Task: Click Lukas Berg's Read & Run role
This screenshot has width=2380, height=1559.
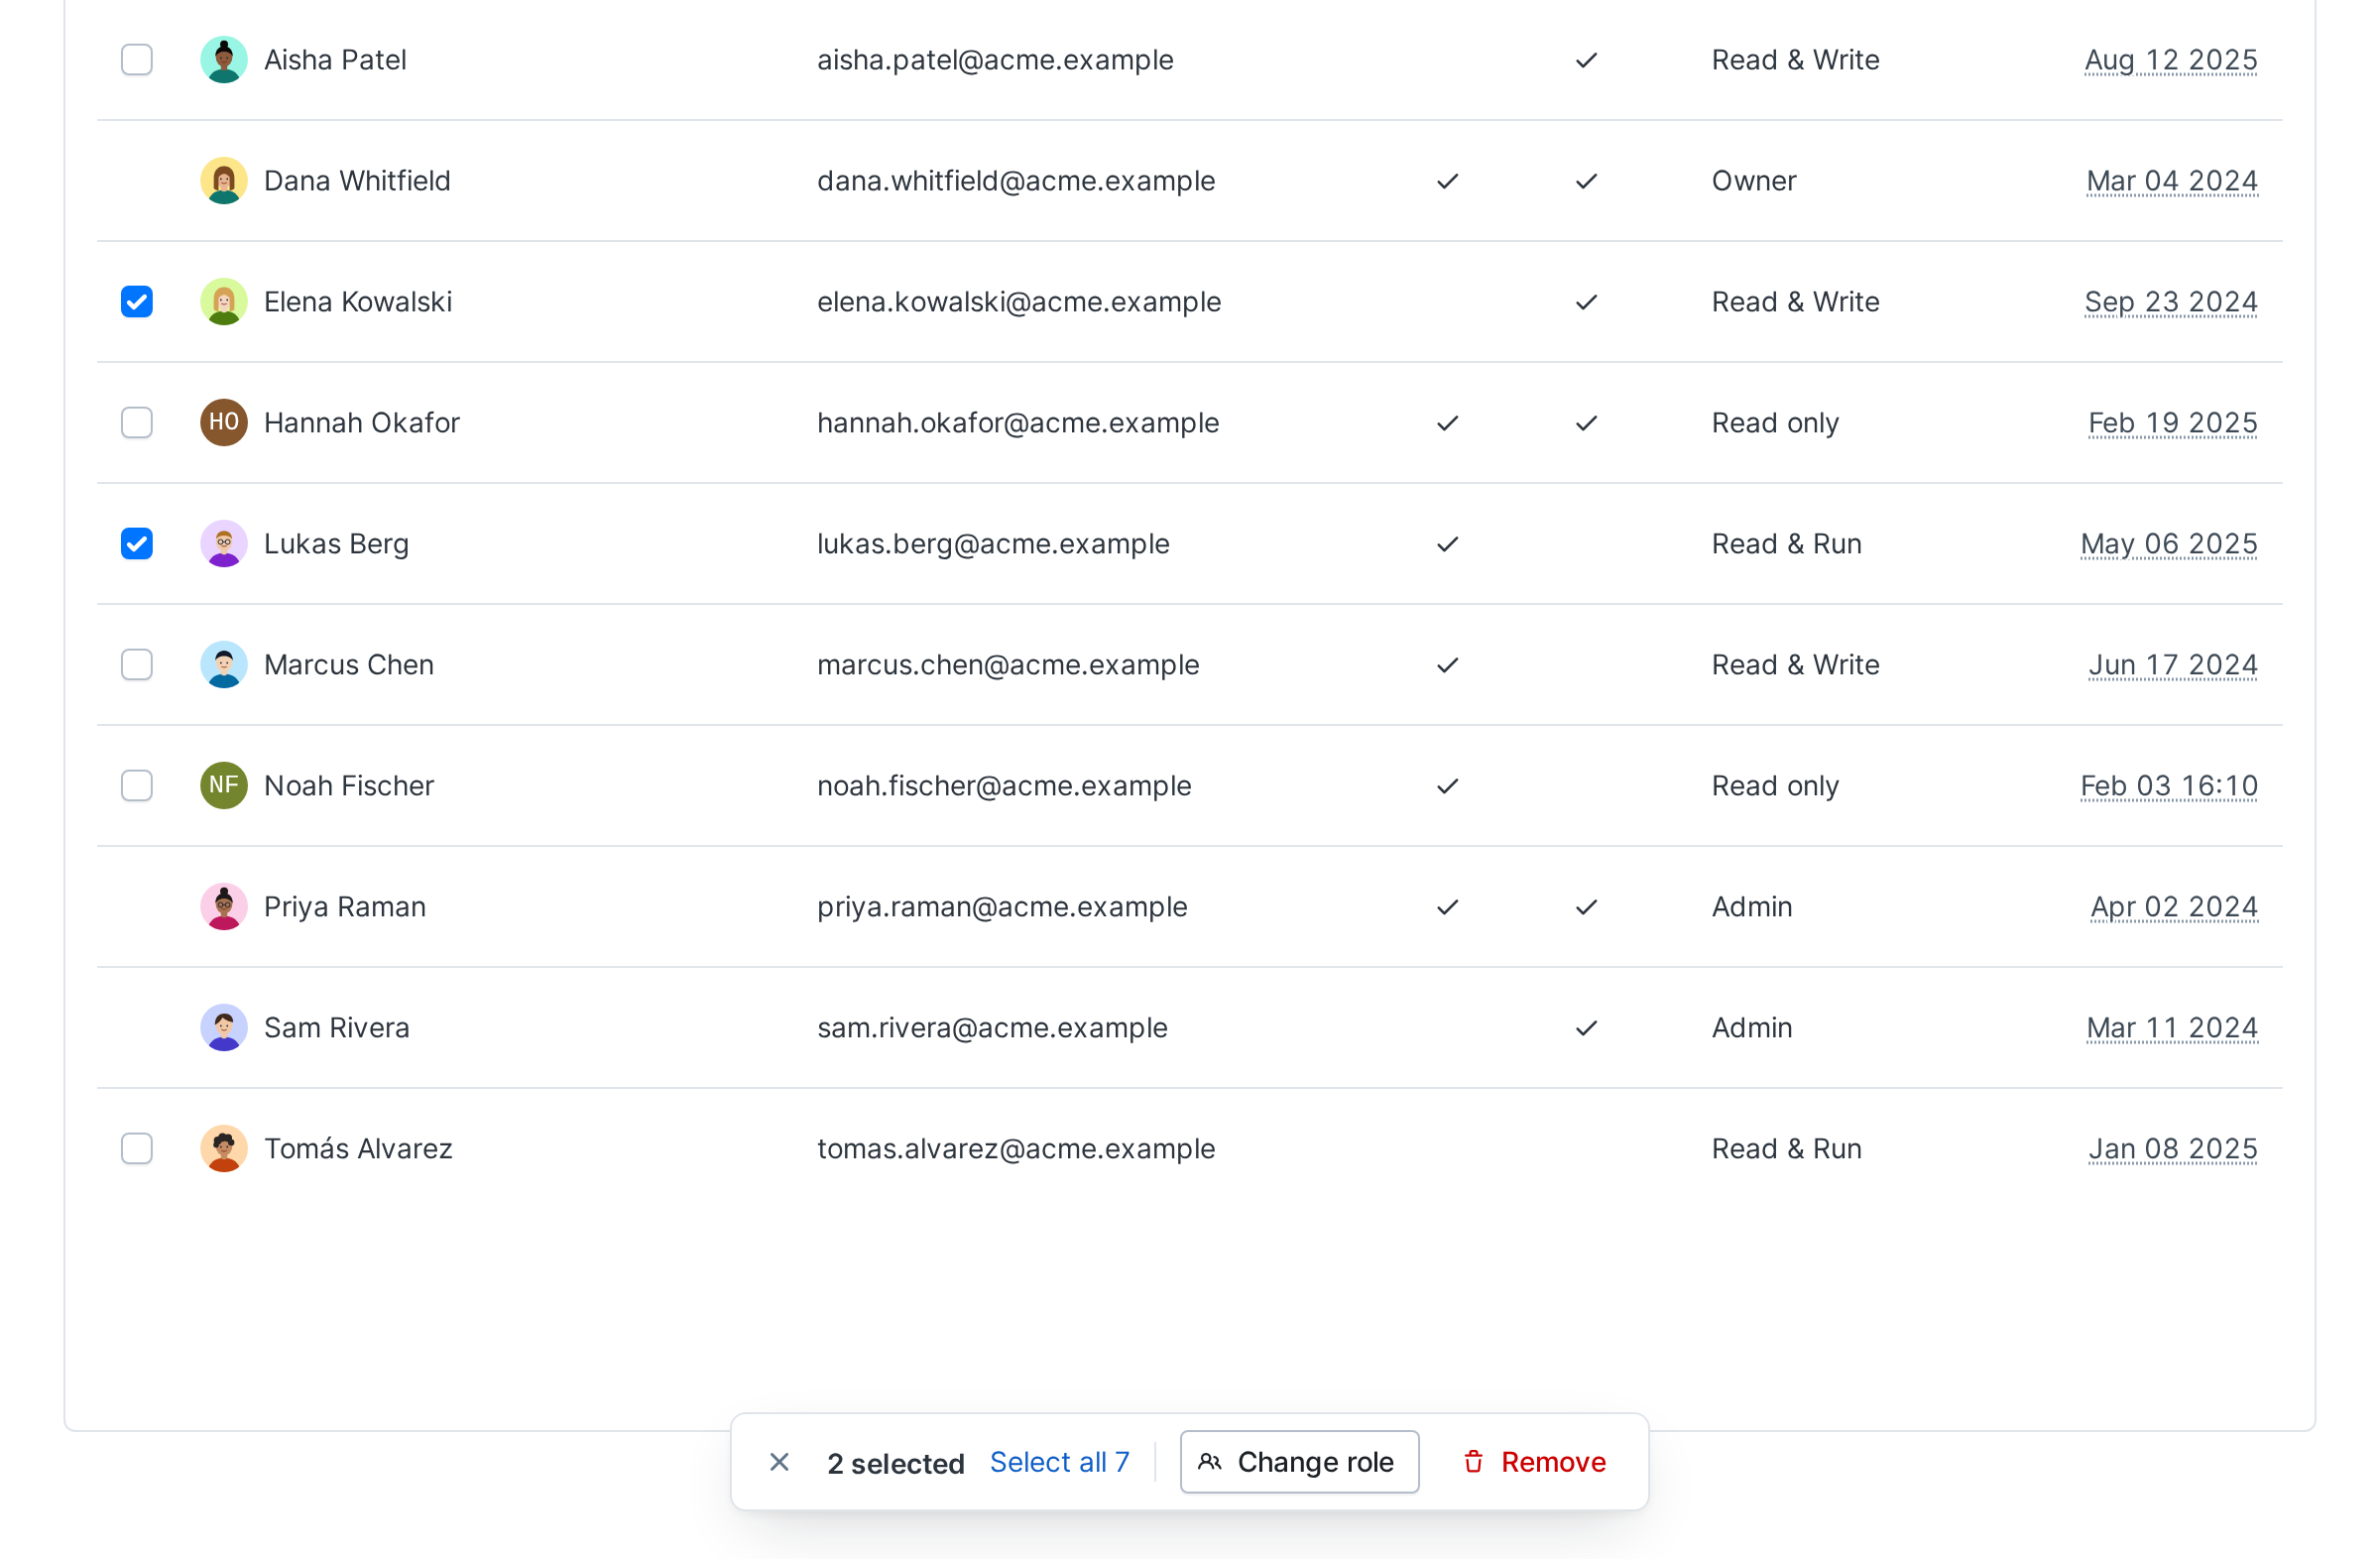Action: 1787,544
